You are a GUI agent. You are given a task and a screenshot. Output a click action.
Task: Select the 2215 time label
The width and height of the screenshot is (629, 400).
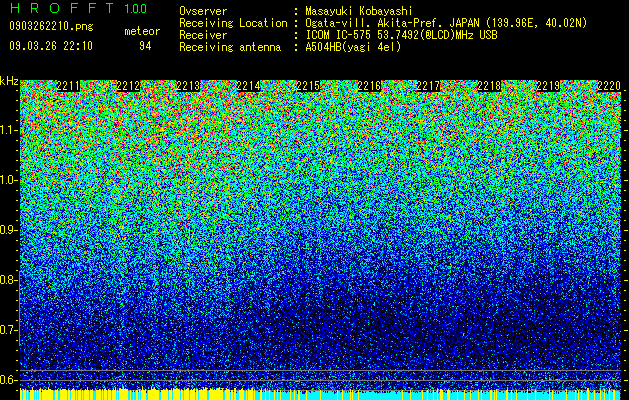pyautogui.click(x=308, y=86)
